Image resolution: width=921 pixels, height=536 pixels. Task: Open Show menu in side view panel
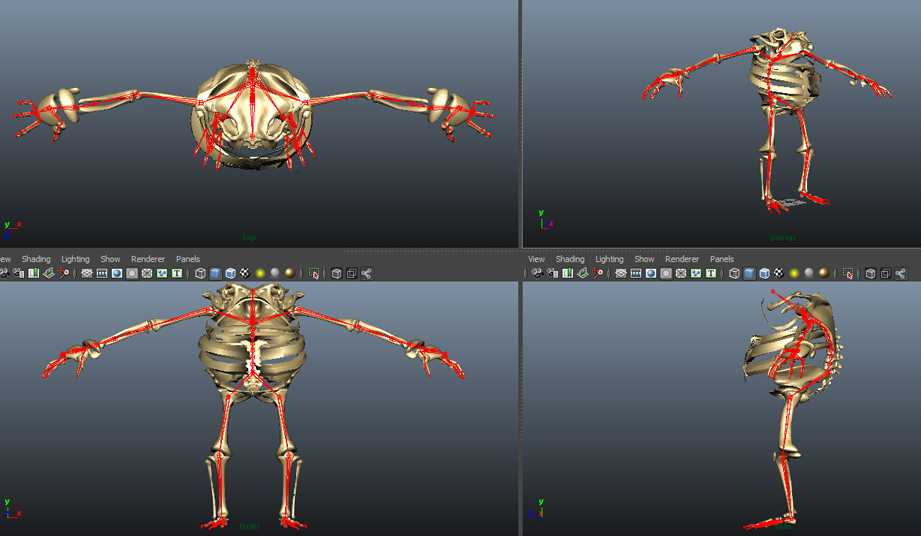click(x=644, y=259)
